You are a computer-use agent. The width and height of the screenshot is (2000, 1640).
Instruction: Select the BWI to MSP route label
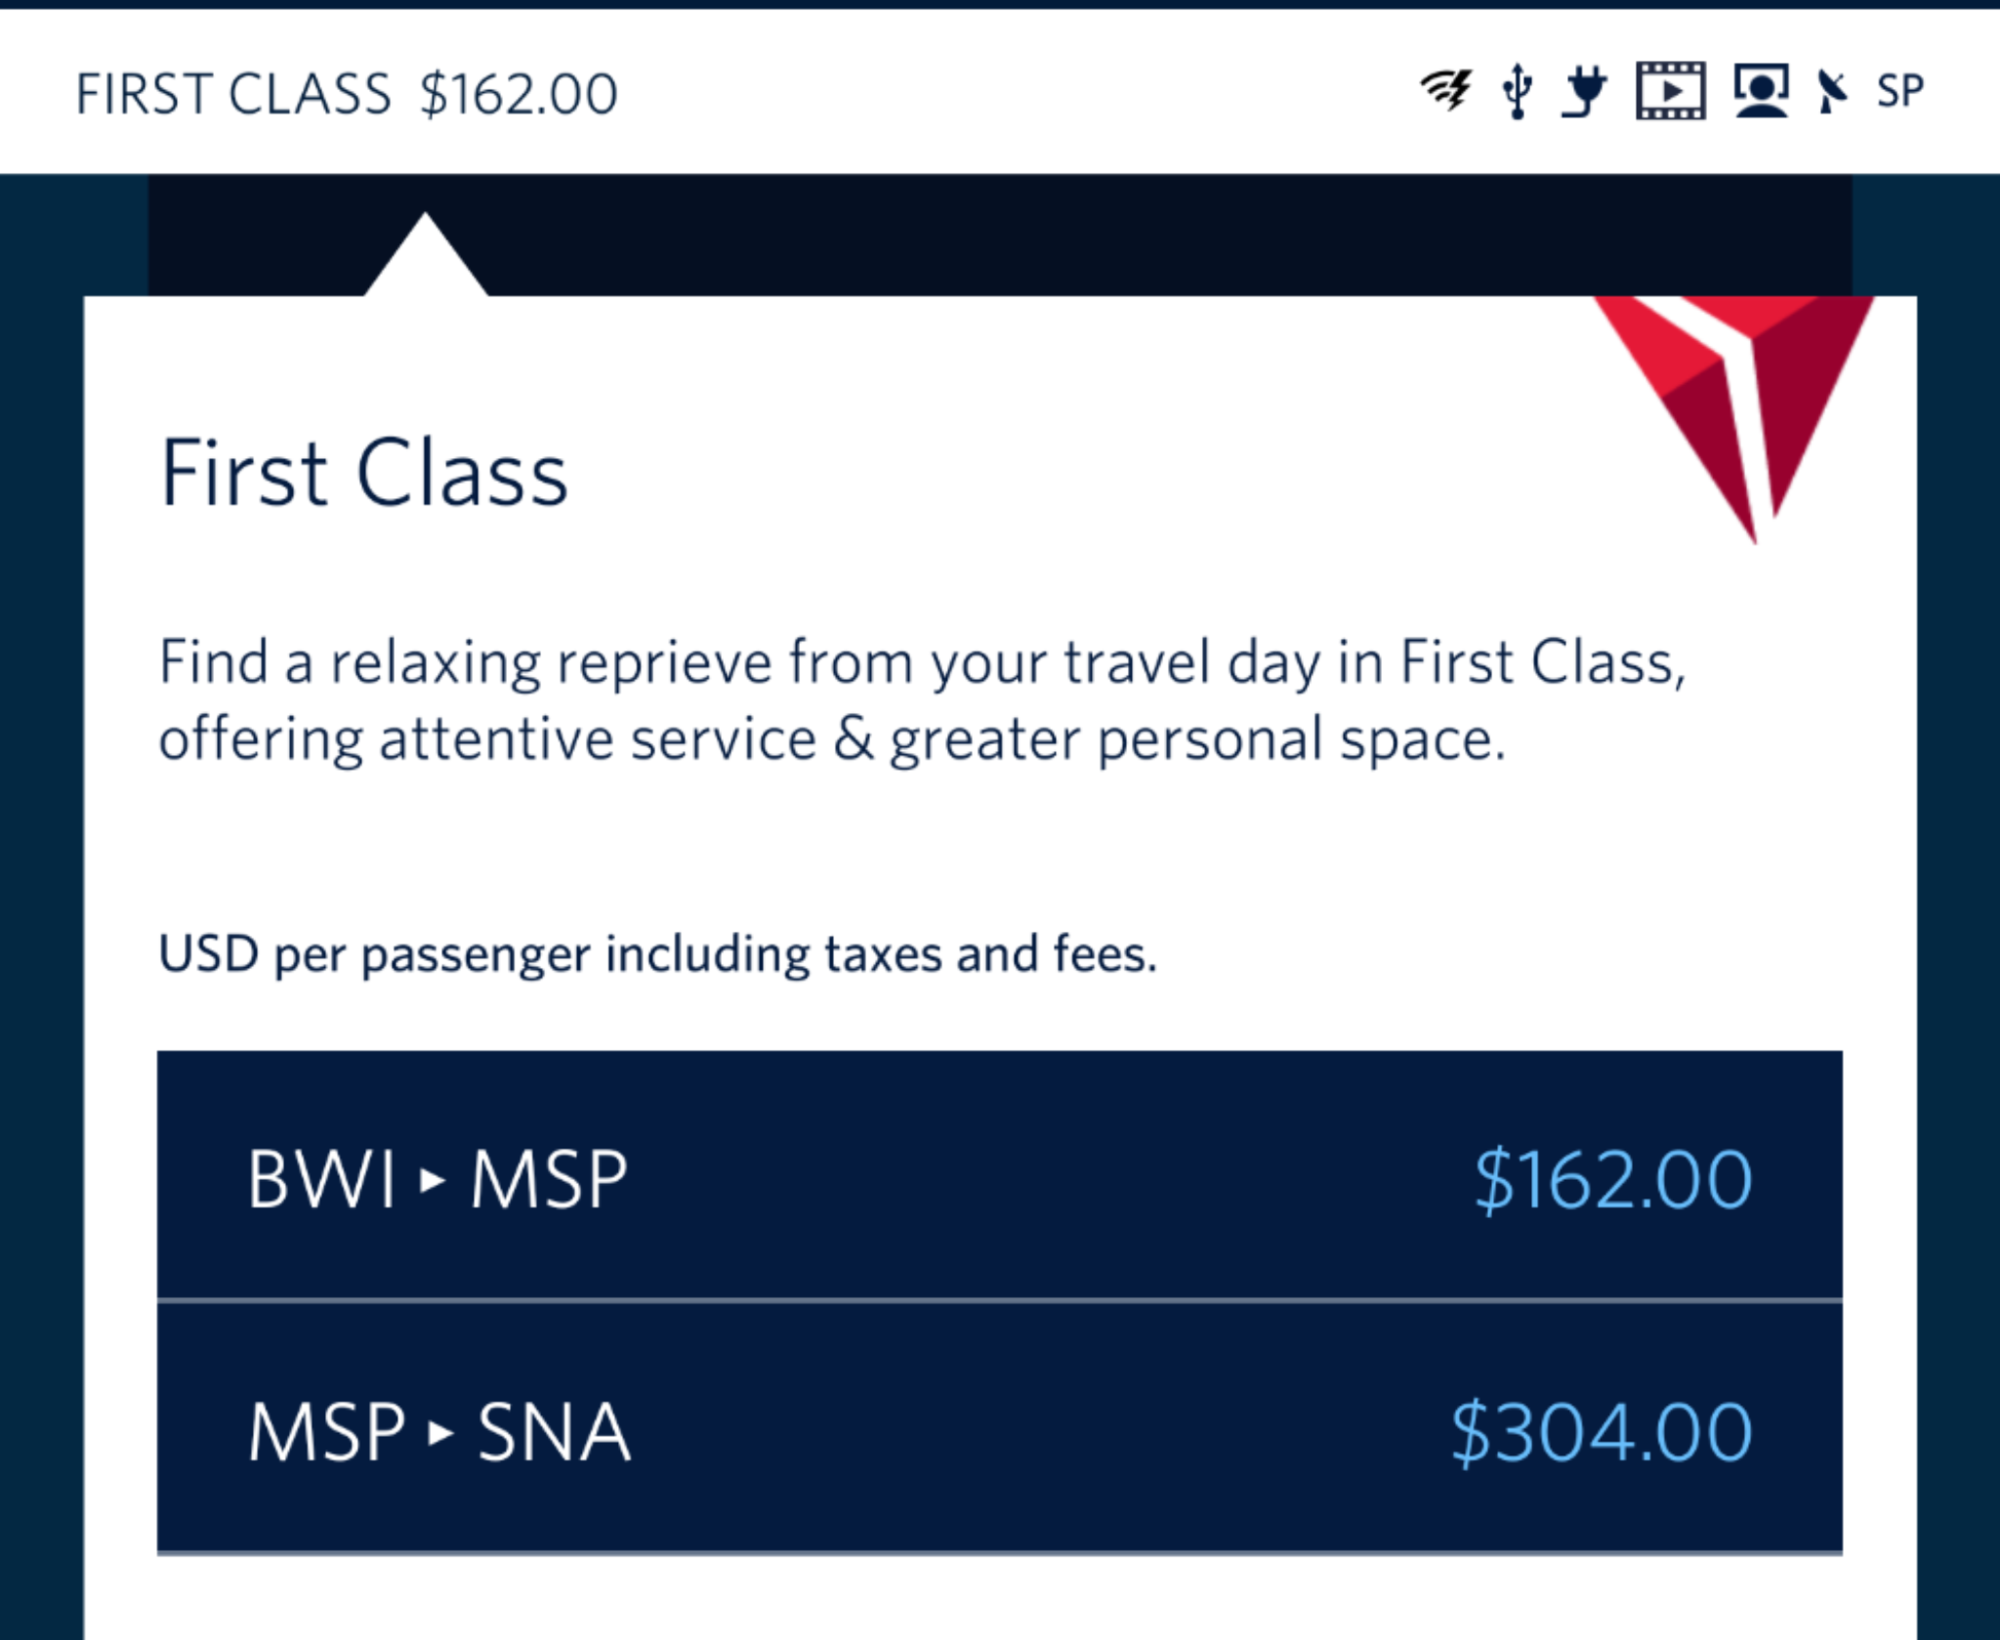click(438, 1180)
